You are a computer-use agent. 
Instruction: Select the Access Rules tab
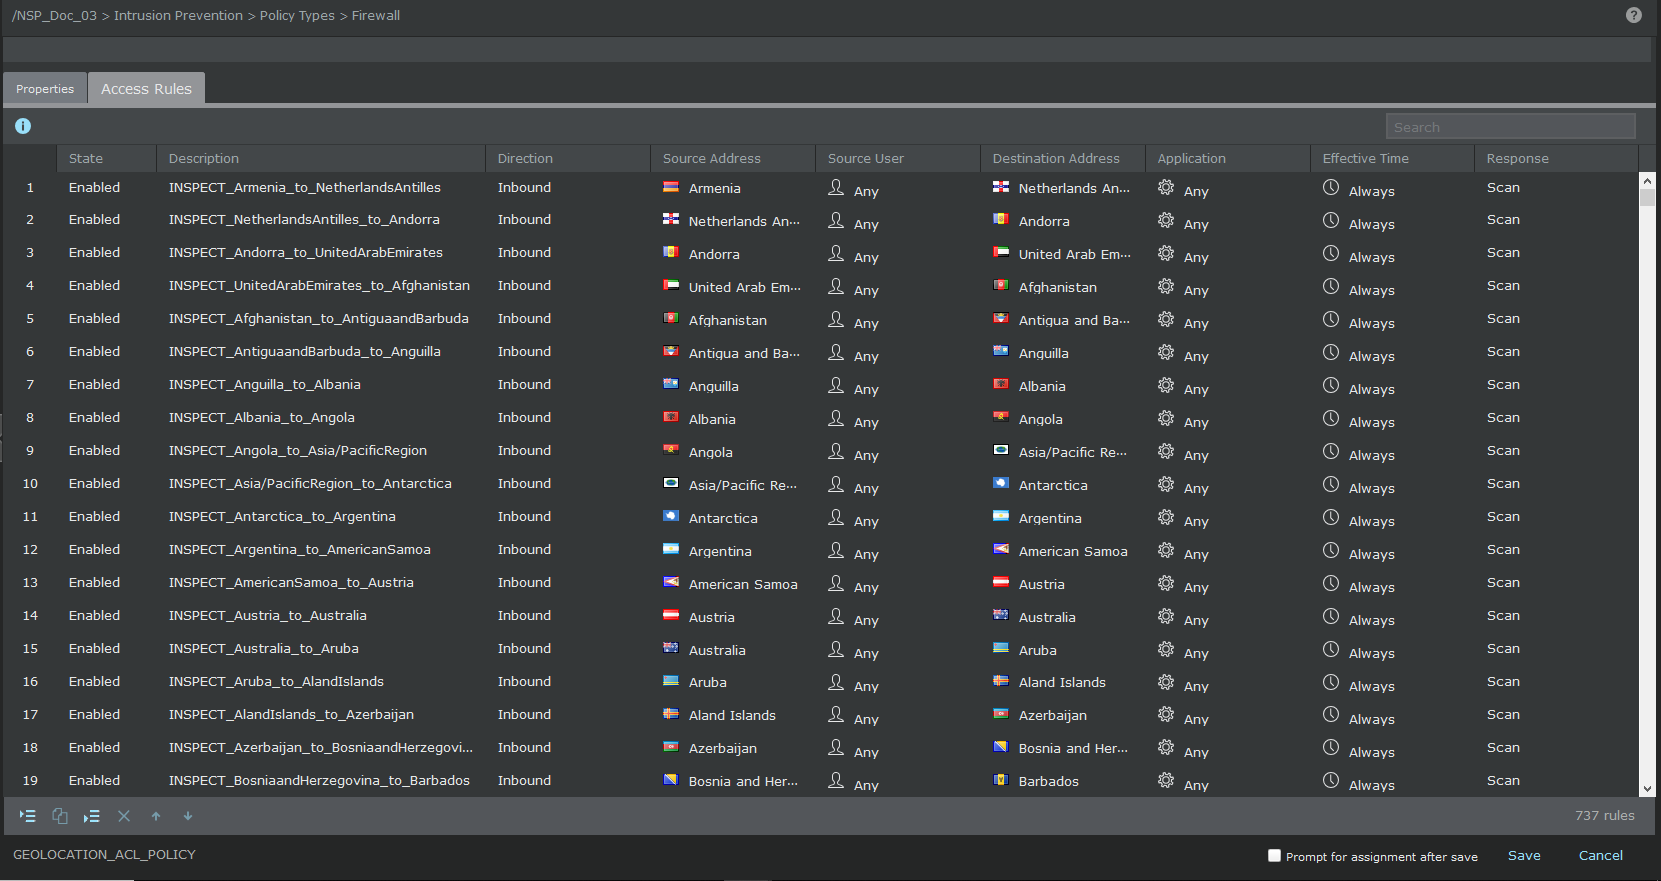click(x=146, y=88)
